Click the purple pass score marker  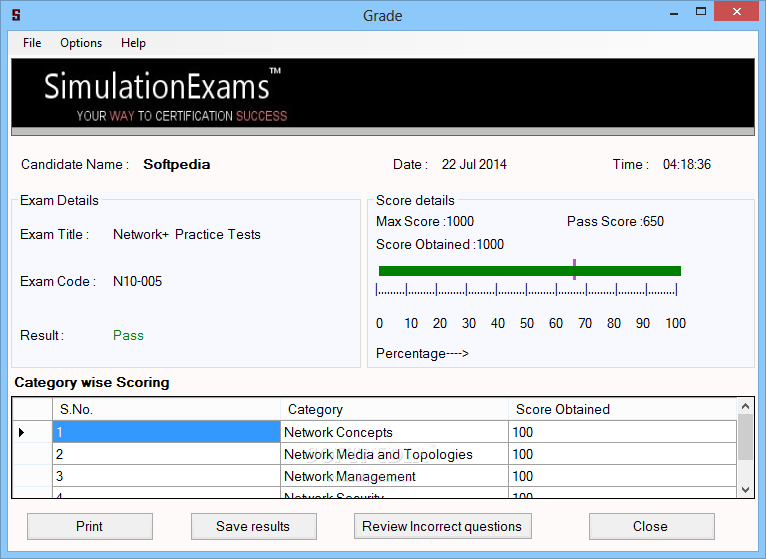point(574,269)
